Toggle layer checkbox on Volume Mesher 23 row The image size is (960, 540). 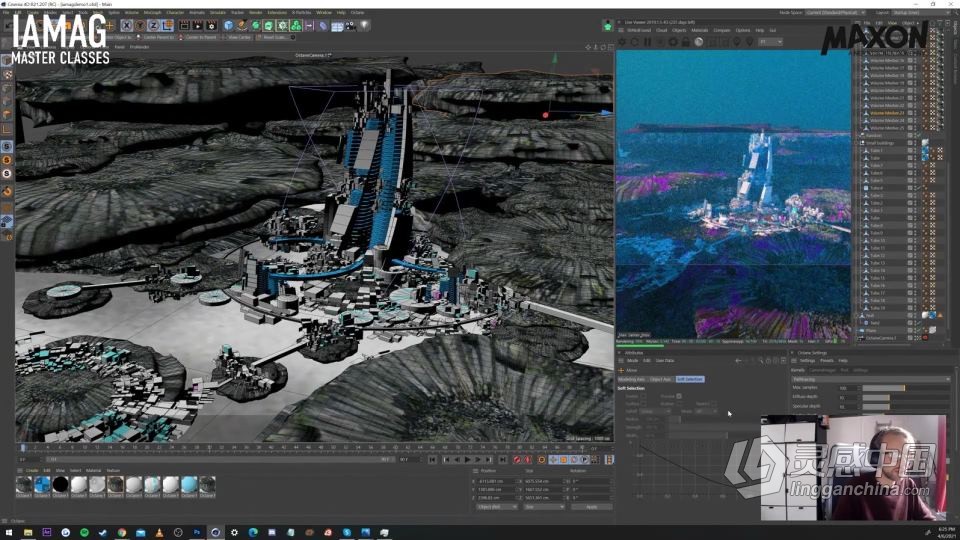point(910,113)
